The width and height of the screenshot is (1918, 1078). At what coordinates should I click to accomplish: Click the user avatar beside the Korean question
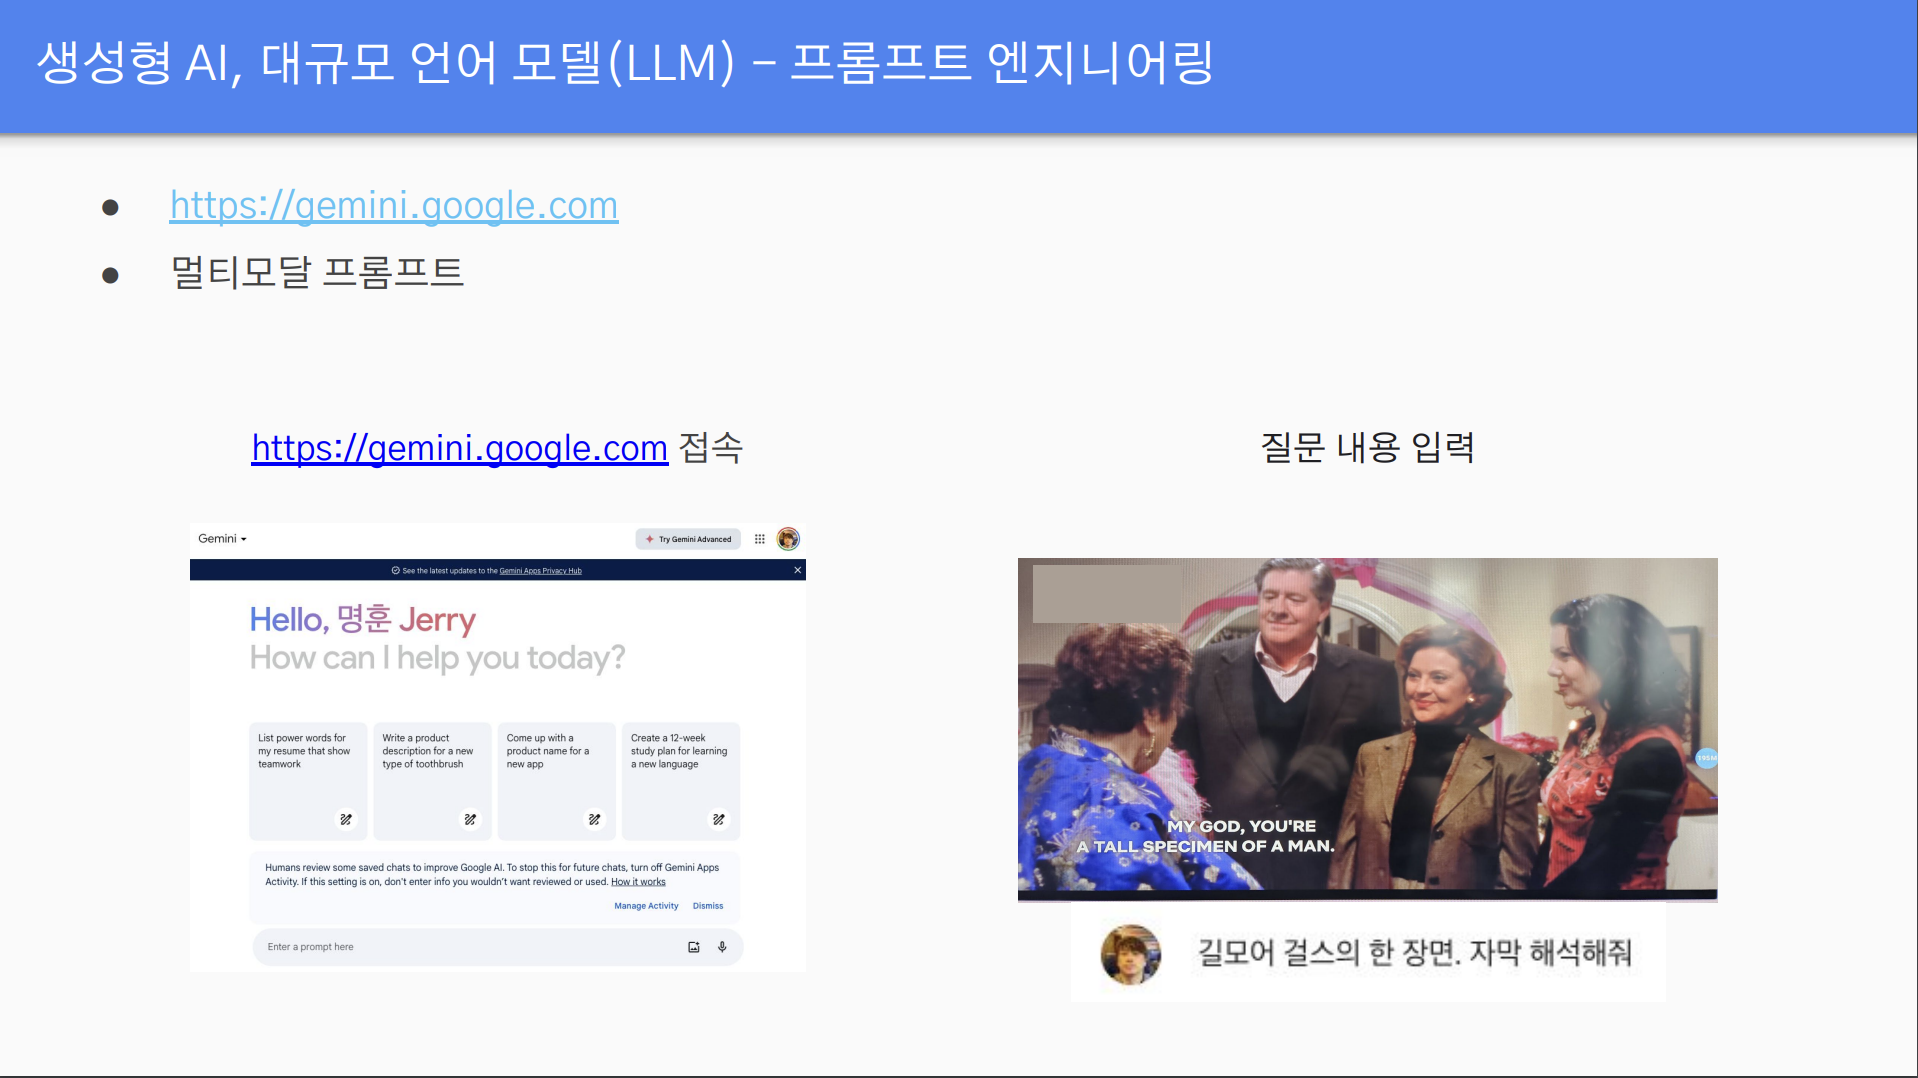(x=1131, y=953)
